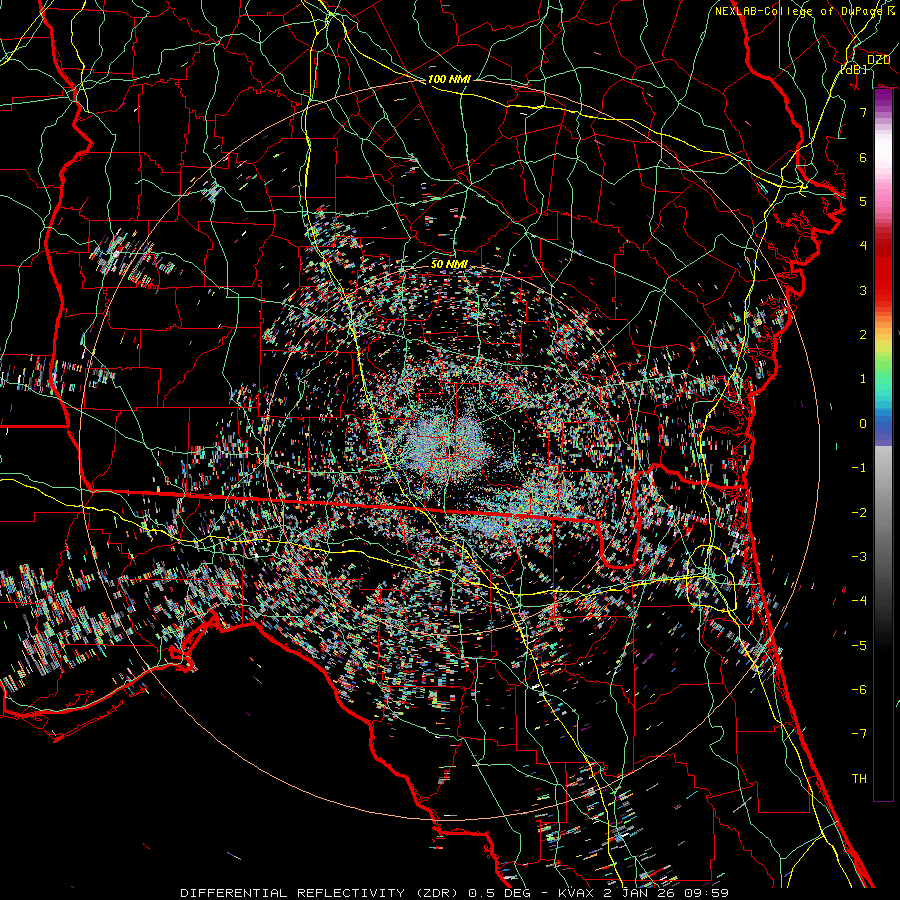Click the 7 dB scale value
Screen dimensions: 900x900
[x=863, y=112]
